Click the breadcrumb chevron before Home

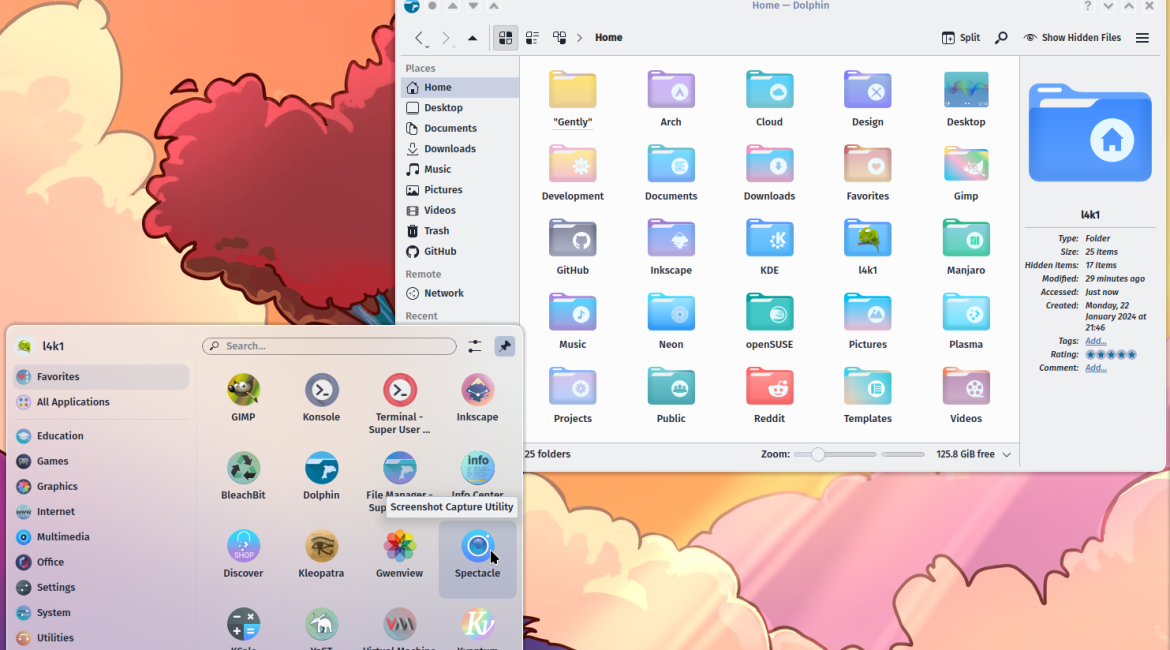[x=579, y=38]
